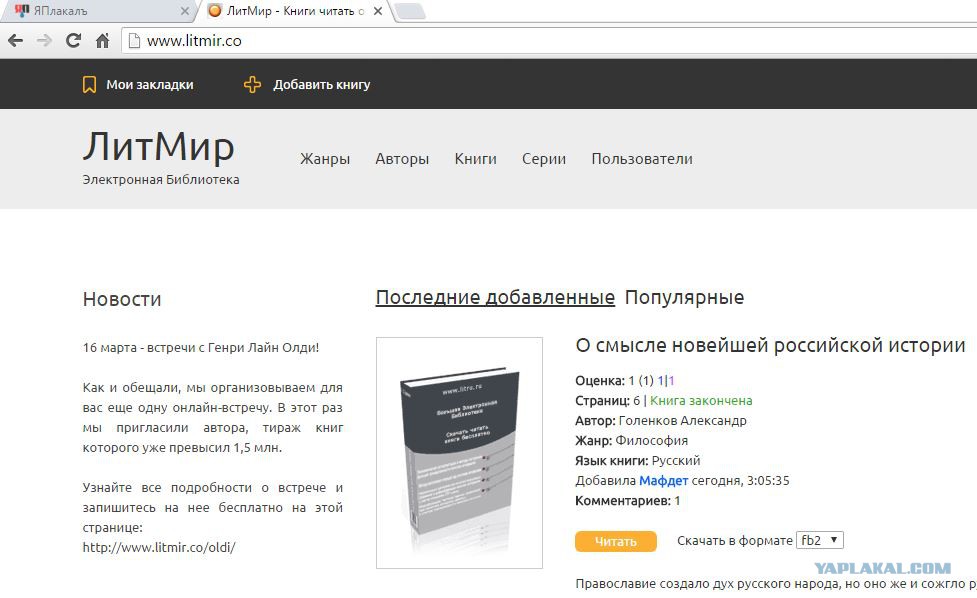Image resolution: width=977 pixels, height=598 pixels.
Task: Select the ЛитМир - Книги читать tab
Action: click(x=296, y=11)
